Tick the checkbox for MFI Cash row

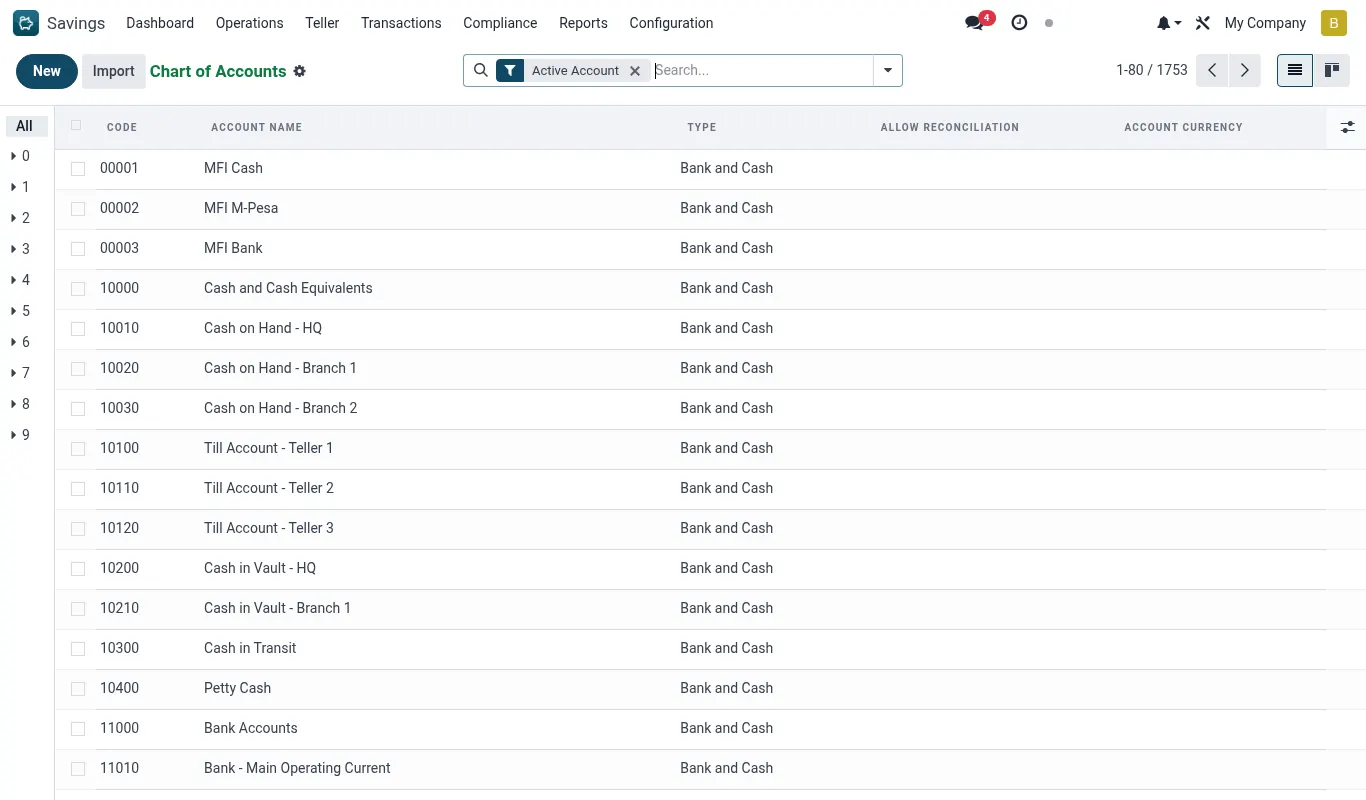tap(78, 169)
